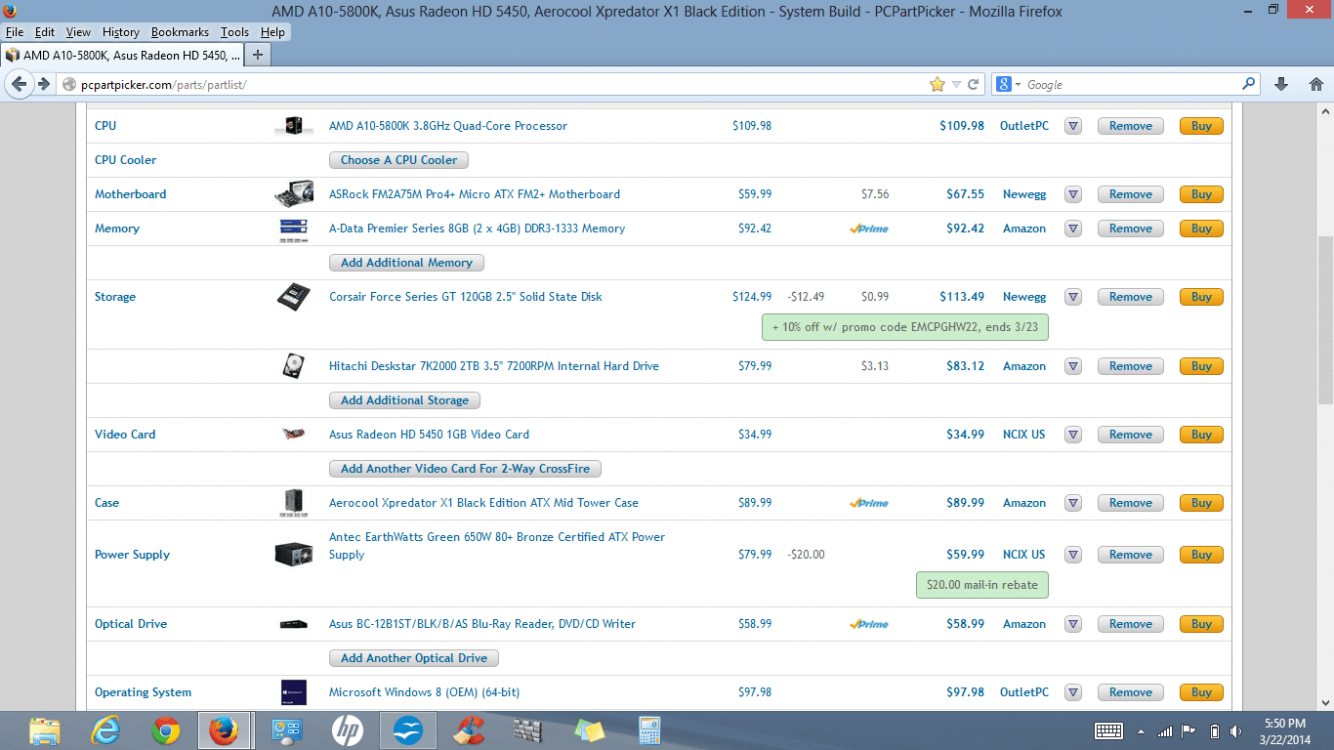The width and height of the screenshot is (1334, 750).
Task: Open the bookmark star dropdown arrow
Action: [956, 85]
